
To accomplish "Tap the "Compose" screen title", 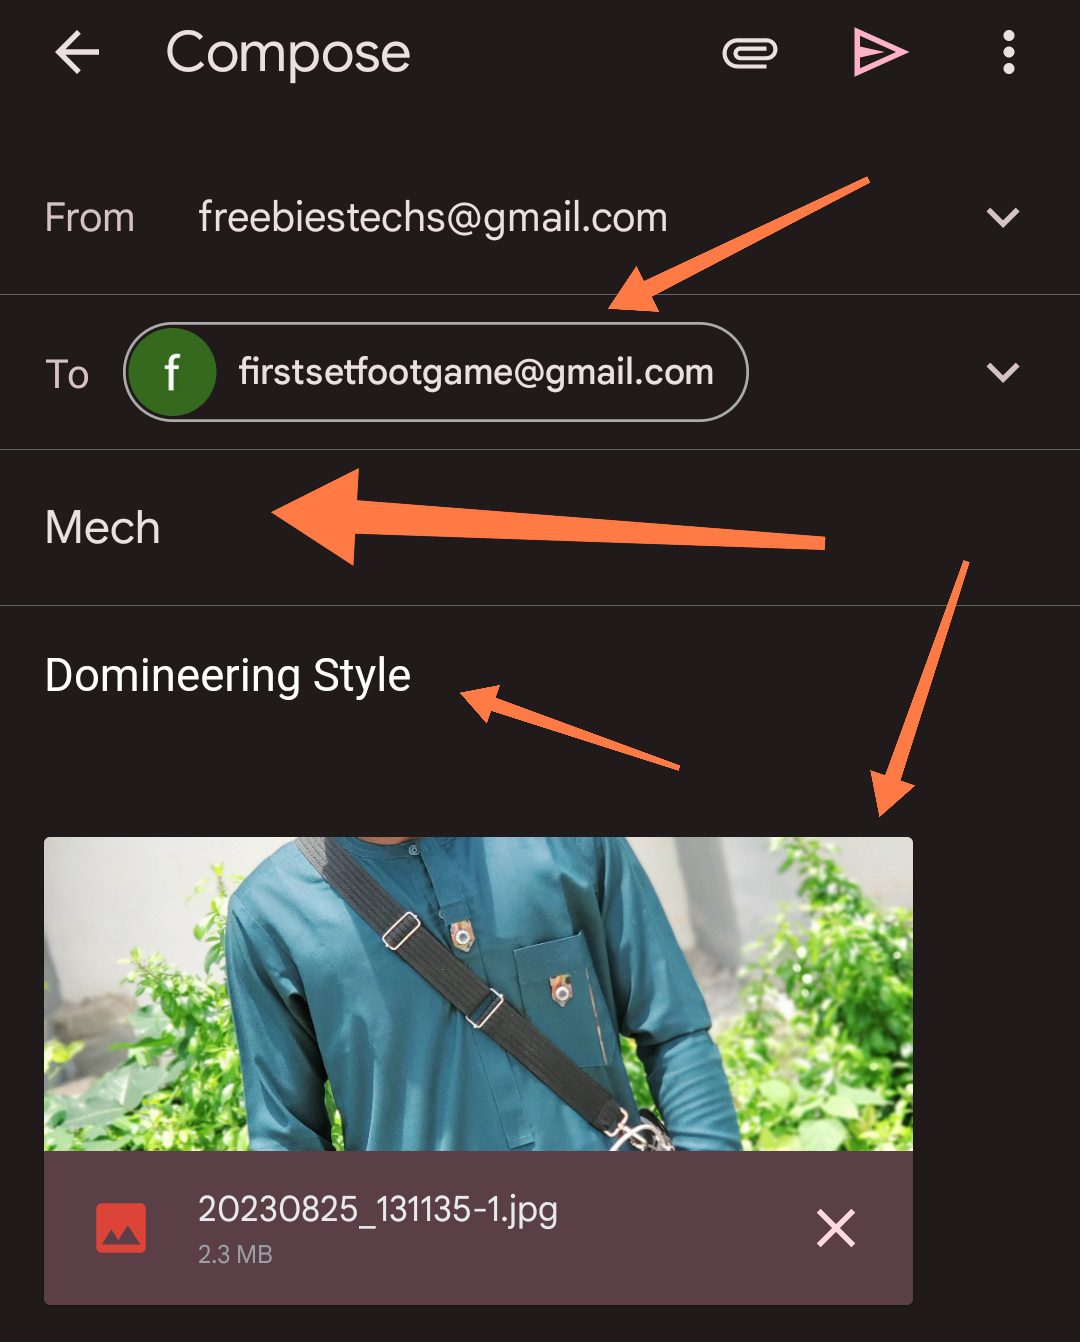I will [288, 52].
